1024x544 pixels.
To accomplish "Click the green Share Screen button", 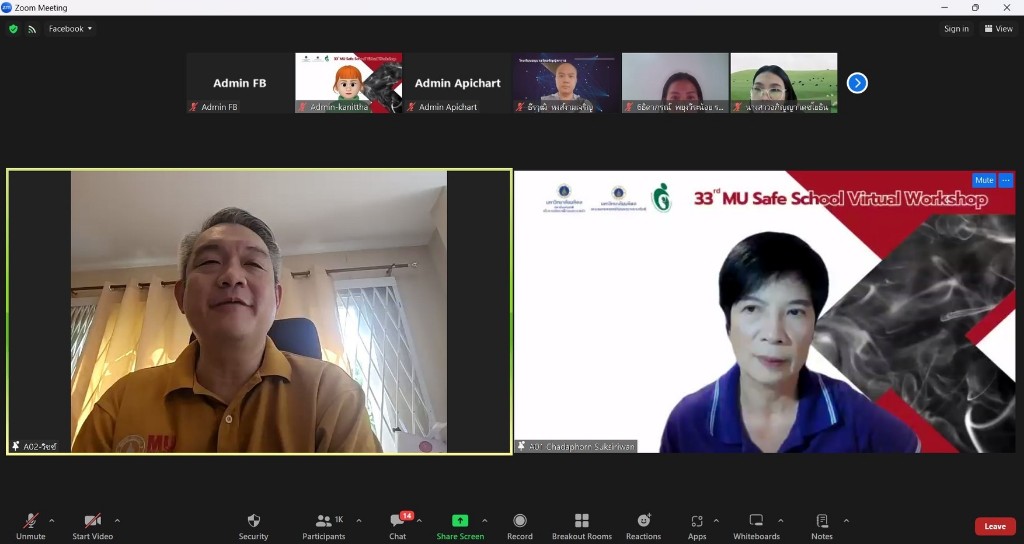I will click(460, 526).
